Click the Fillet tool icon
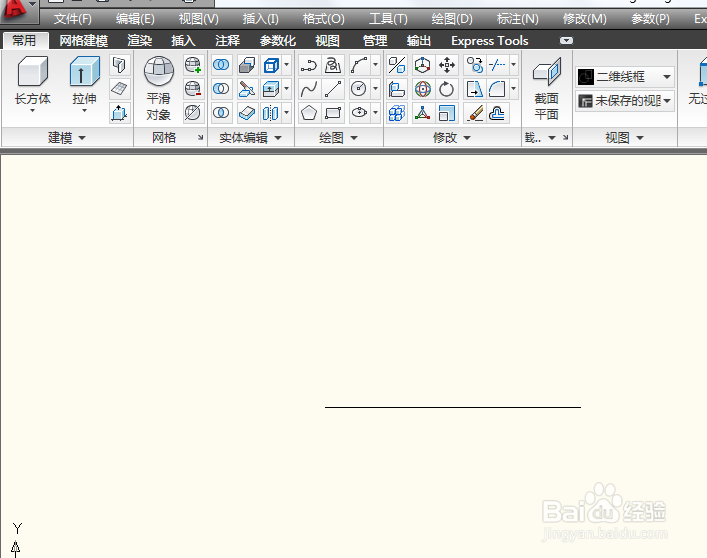The width and height of the screenshot is (707, 558). (497, 89)
